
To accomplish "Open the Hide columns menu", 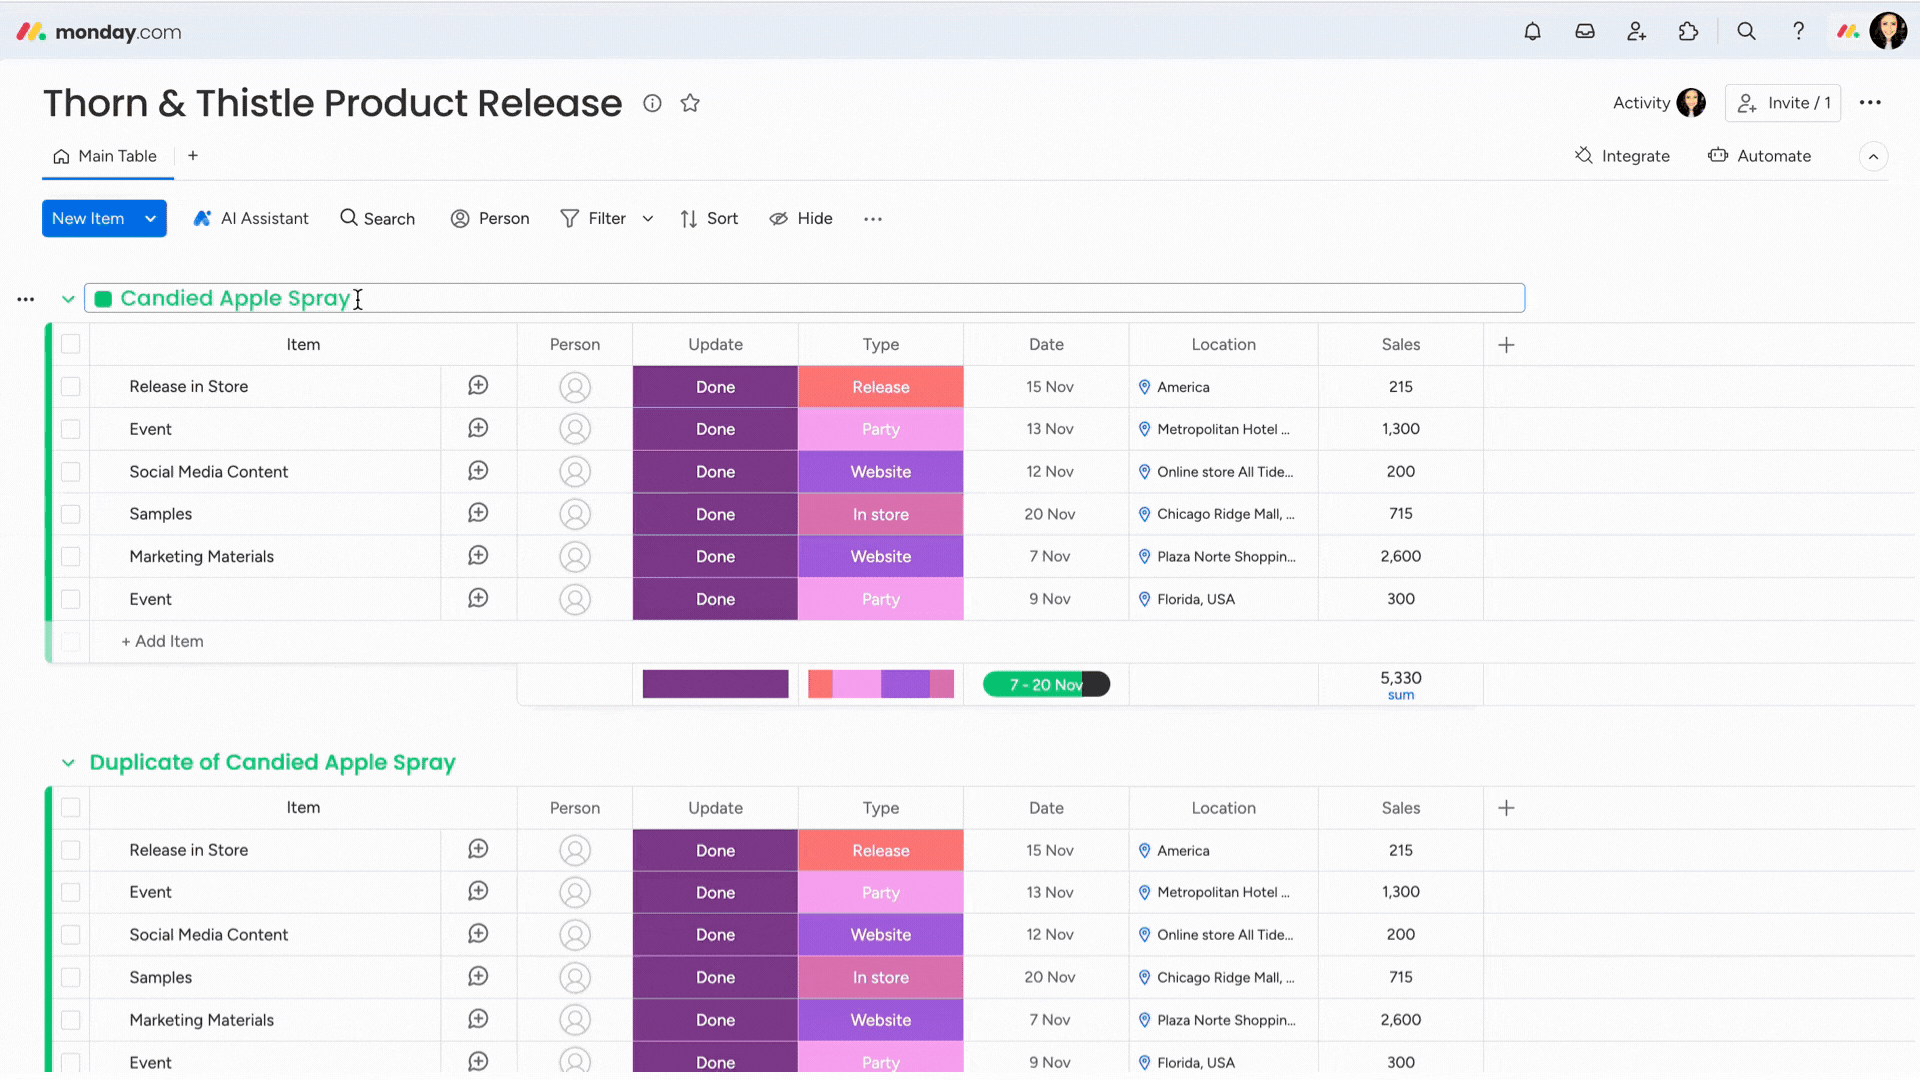I will coord(801,219).
